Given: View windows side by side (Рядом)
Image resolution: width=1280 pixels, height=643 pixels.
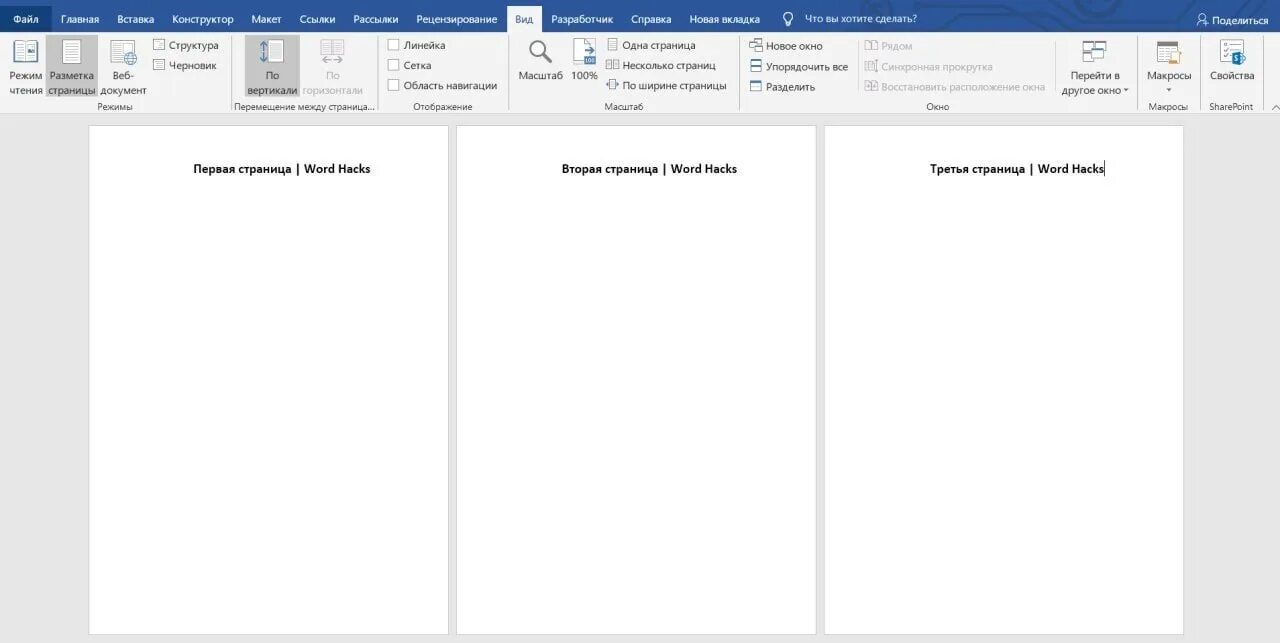Looking at the screenshot, I should (888, 46).
